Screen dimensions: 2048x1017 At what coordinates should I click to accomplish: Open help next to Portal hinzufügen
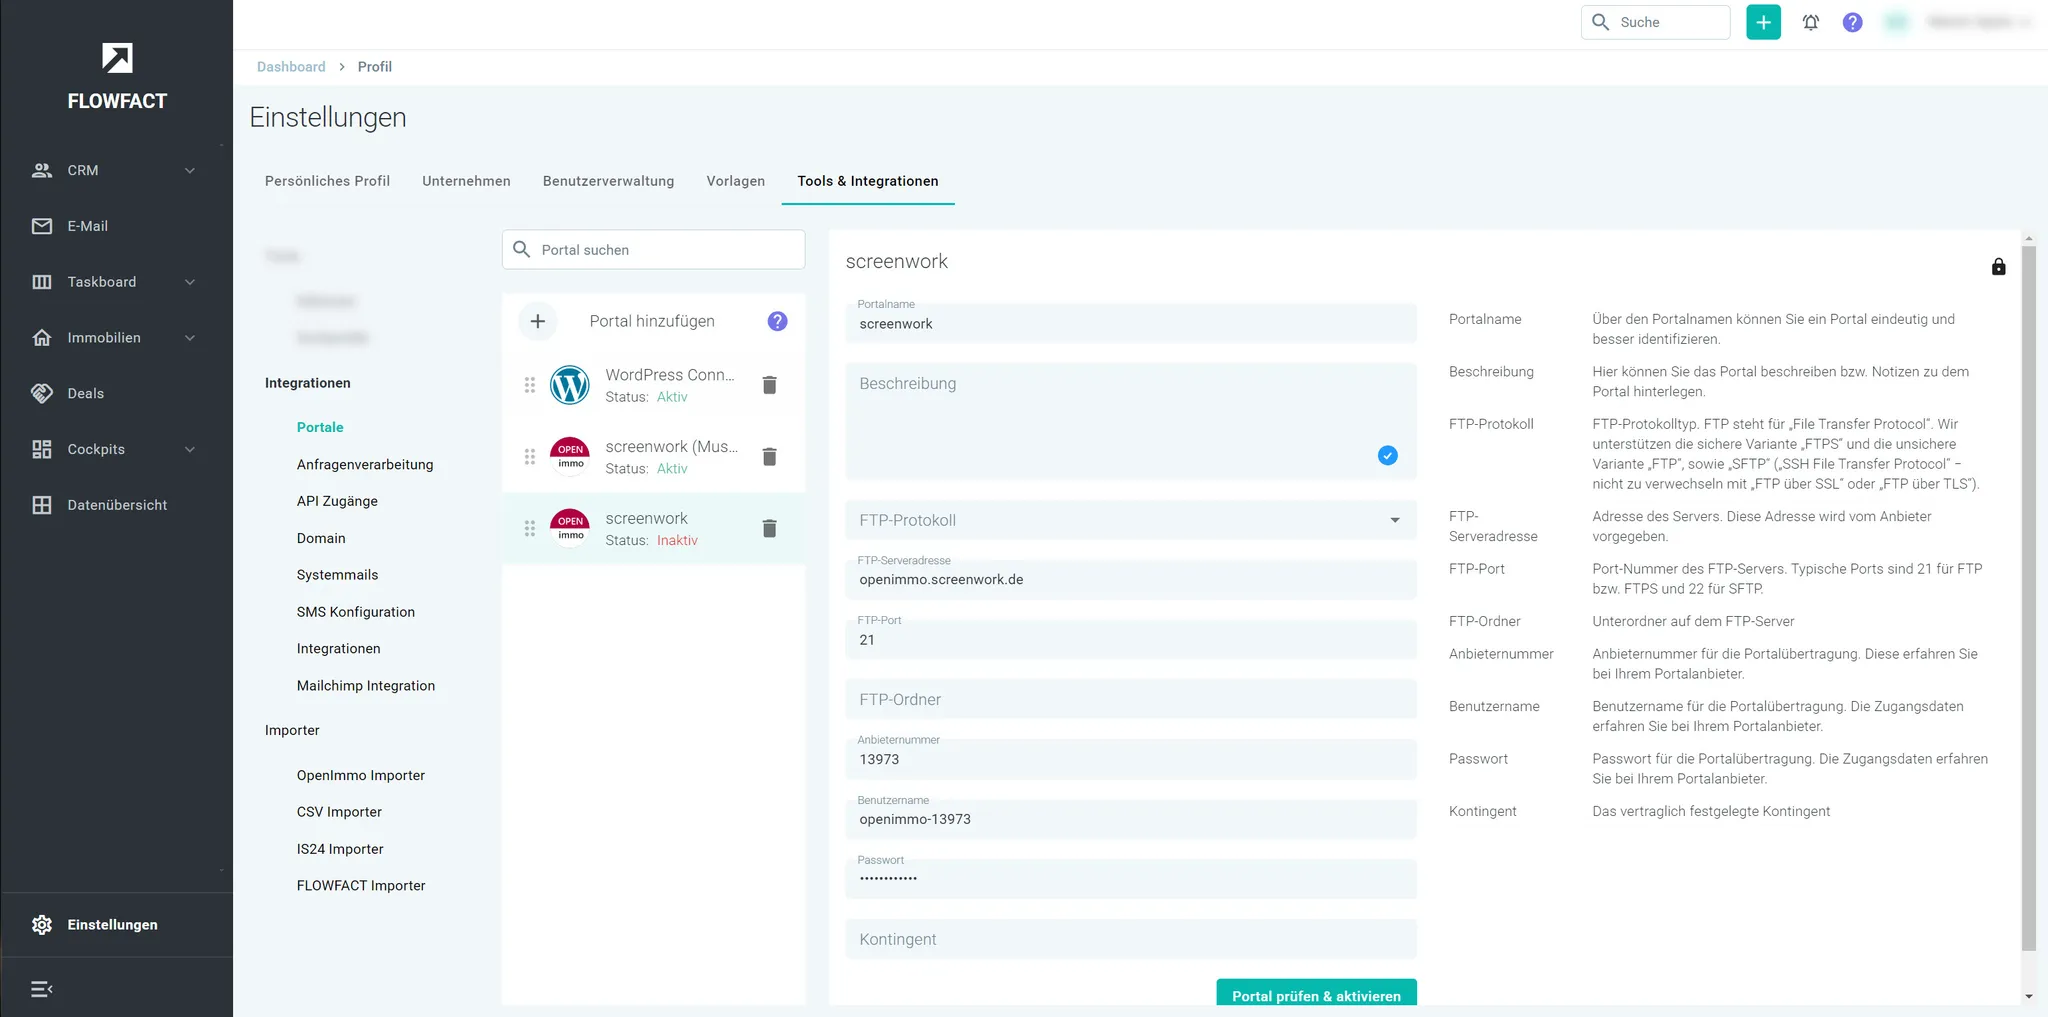point(777,321)
